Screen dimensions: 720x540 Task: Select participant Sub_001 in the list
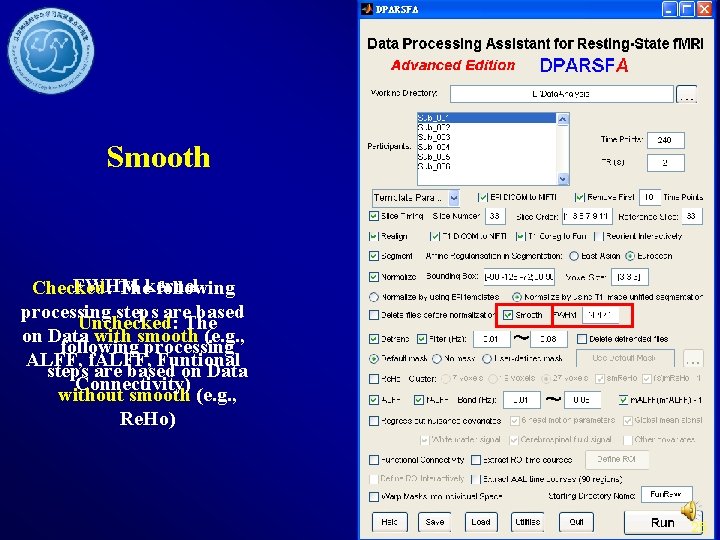(x=486, y=118)
